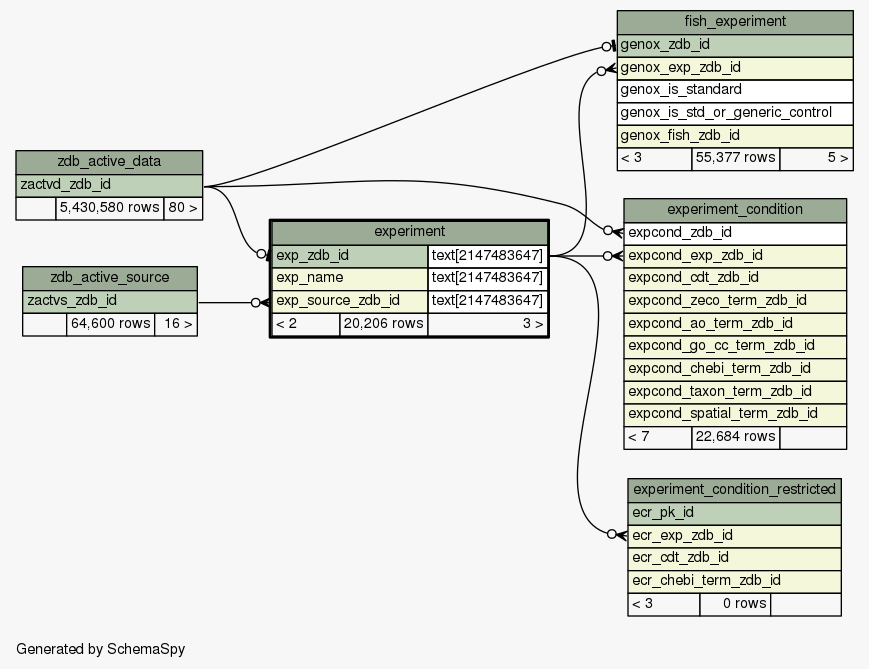Screen dimensions: 869x669
Task: Click the expcond_exp_zdb_id column row
Action: [734, 255]
